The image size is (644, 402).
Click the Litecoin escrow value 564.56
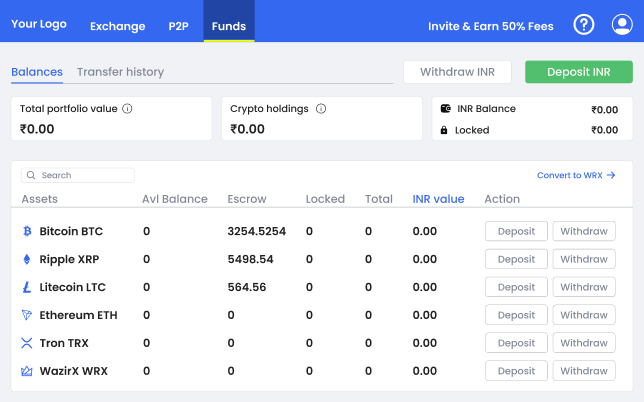click(x=247, y=287)
